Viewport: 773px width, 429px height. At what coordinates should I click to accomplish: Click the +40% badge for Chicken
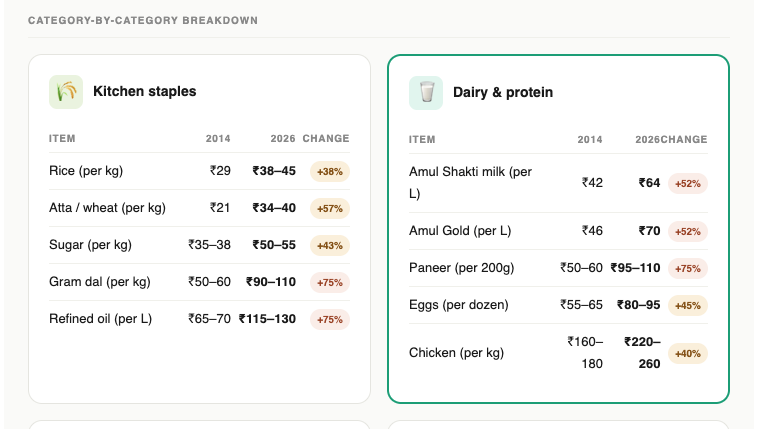(x=688, y=354)
